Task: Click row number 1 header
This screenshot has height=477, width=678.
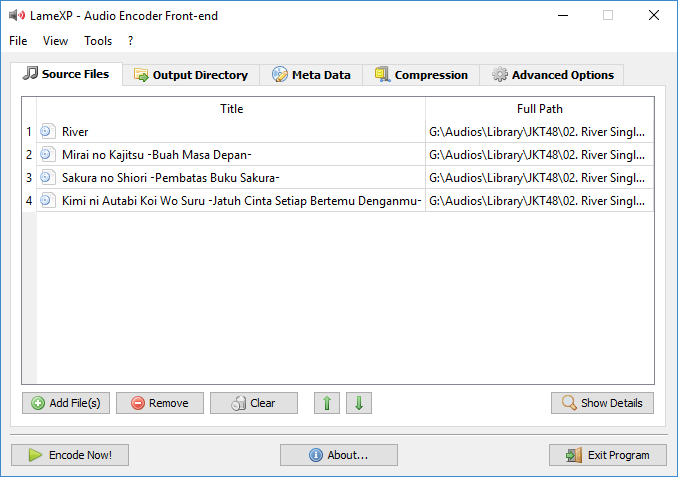Action: tap(29, 131)
